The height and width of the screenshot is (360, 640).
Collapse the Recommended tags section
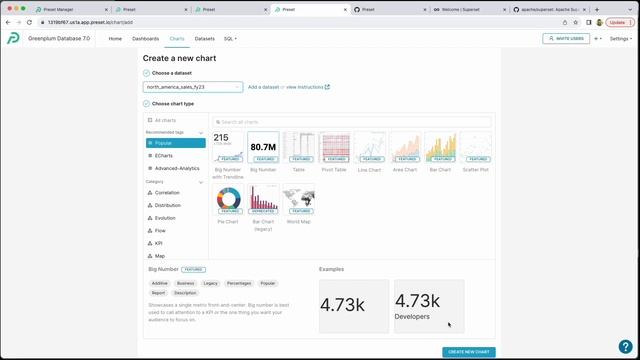200,133
